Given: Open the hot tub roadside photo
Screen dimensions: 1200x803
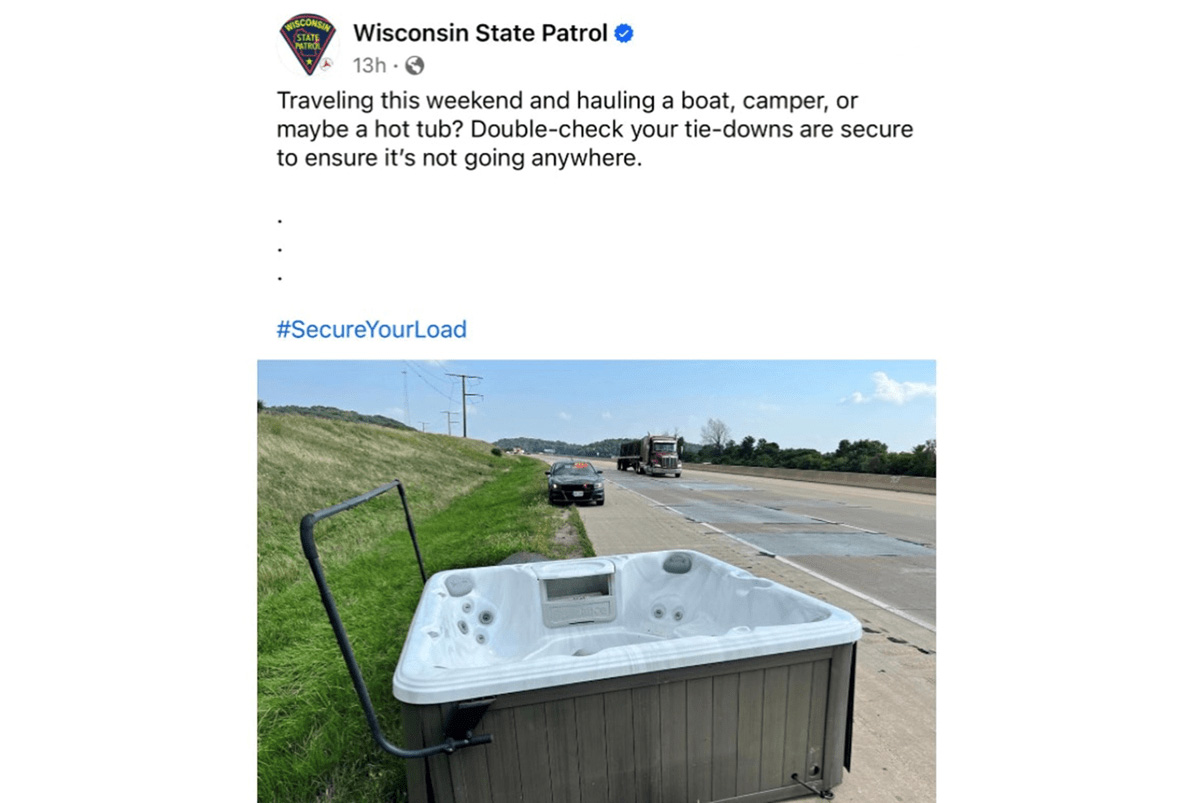Looking at the screenshot, I should tap(597, 581).
